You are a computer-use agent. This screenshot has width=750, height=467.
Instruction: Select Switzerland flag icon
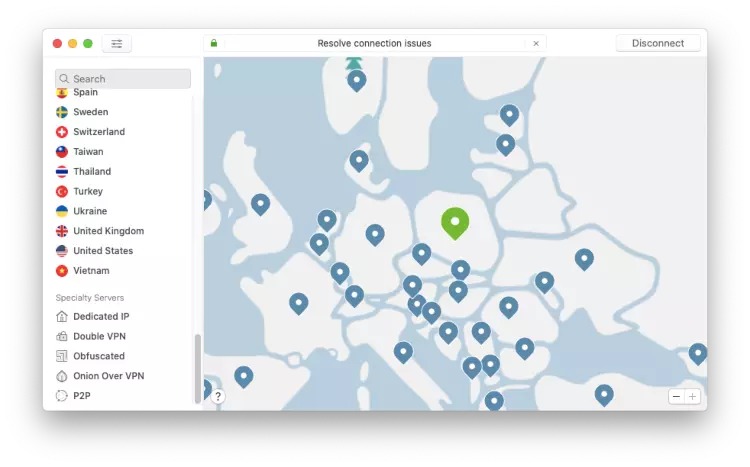click(x=62, y=132)
